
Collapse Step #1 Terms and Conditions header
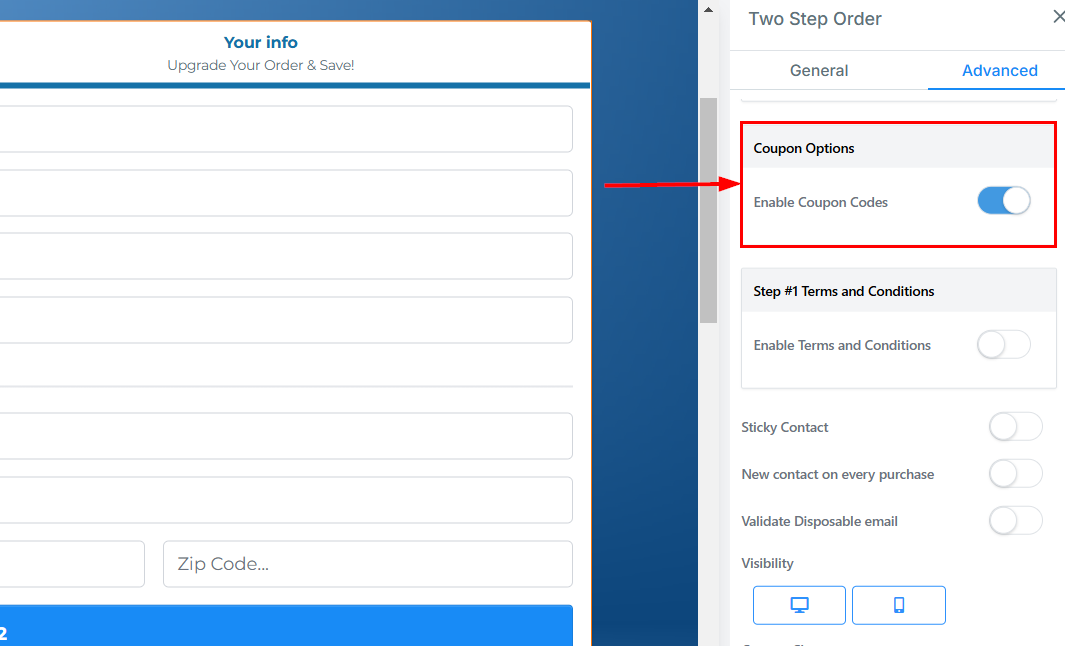coord(898,291)
